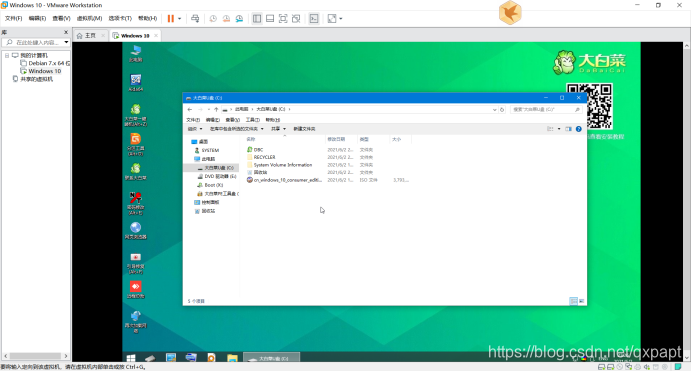Click the send Ctrl+Alt+Del toolbar icon
Image resolution: width=692 pixels, height=371 pixels.
point(195,19)
